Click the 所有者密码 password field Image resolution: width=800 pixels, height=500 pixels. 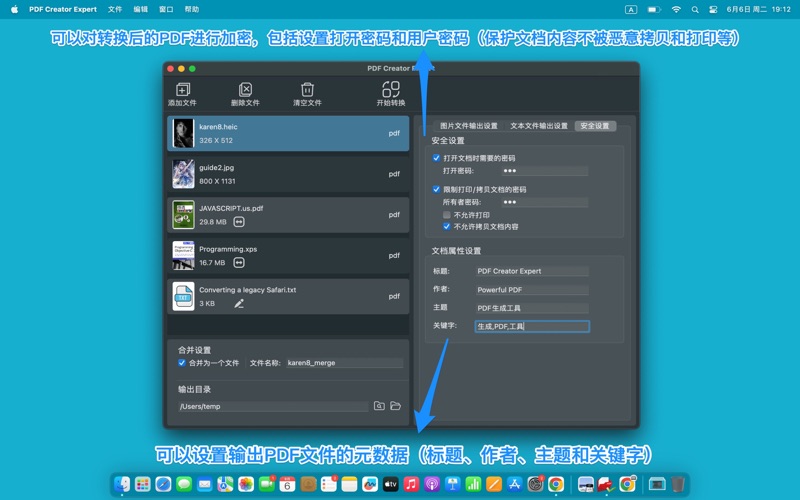(544, 202)
